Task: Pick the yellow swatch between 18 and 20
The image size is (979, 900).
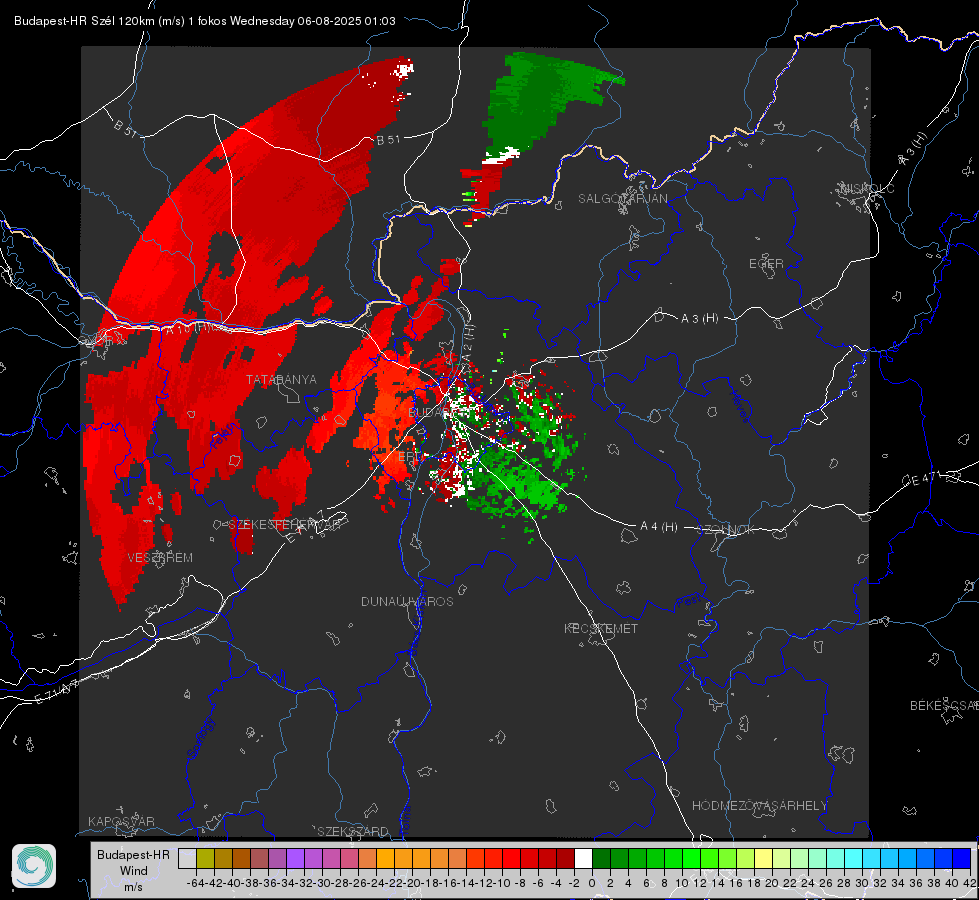Action: click(x=763, y=858)
